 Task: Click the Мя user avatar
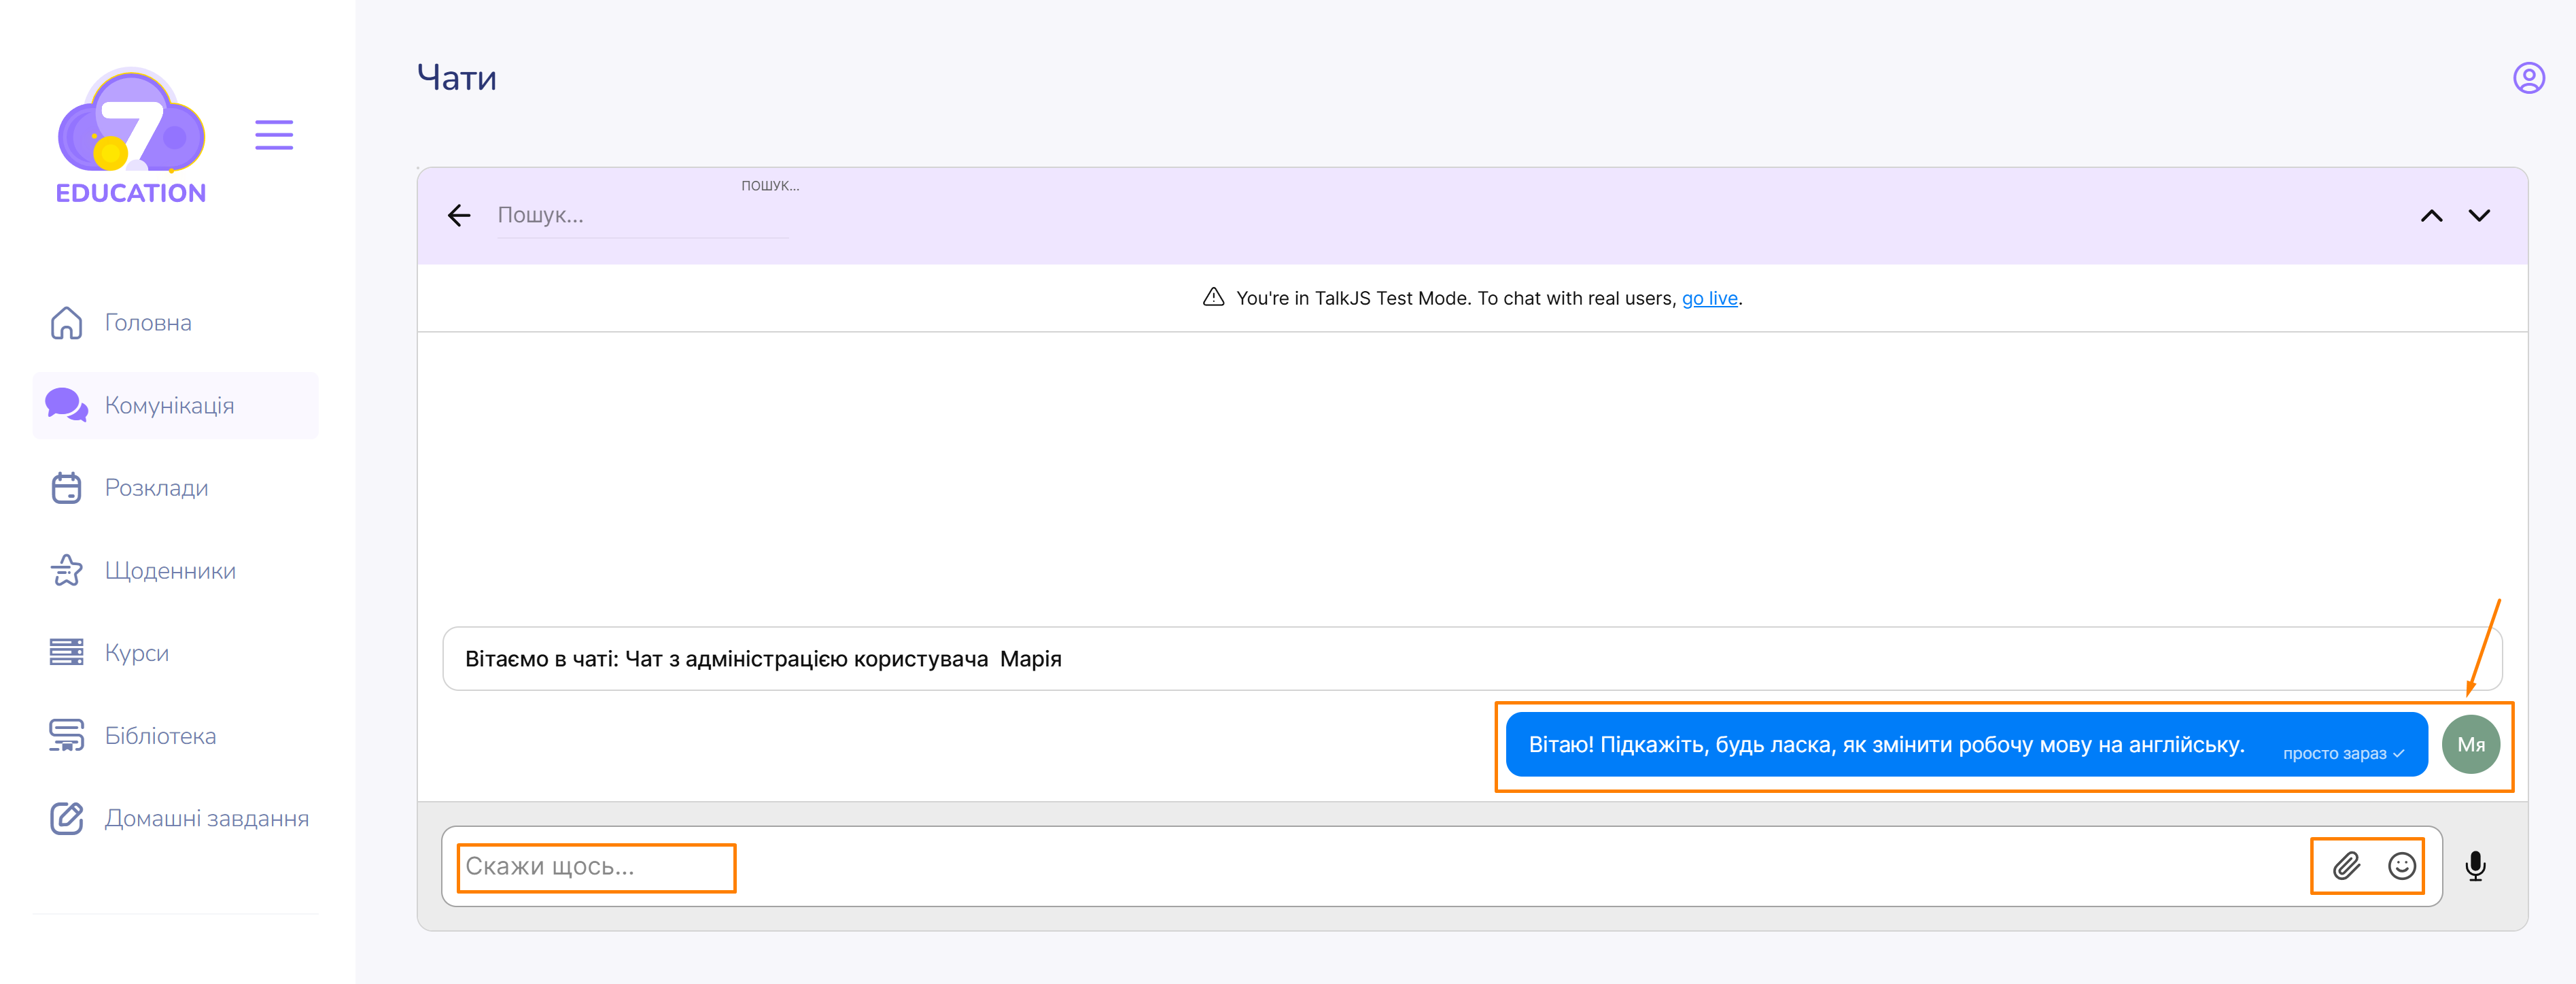[x=2471, y=745]
